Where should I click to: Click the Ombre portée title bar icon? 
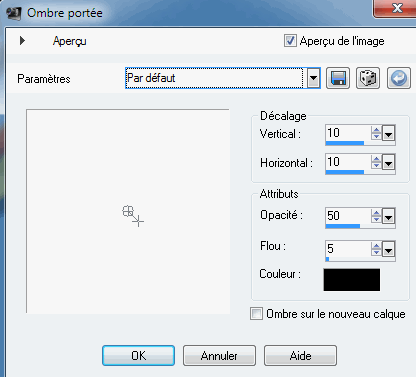(x=14, y=13)
